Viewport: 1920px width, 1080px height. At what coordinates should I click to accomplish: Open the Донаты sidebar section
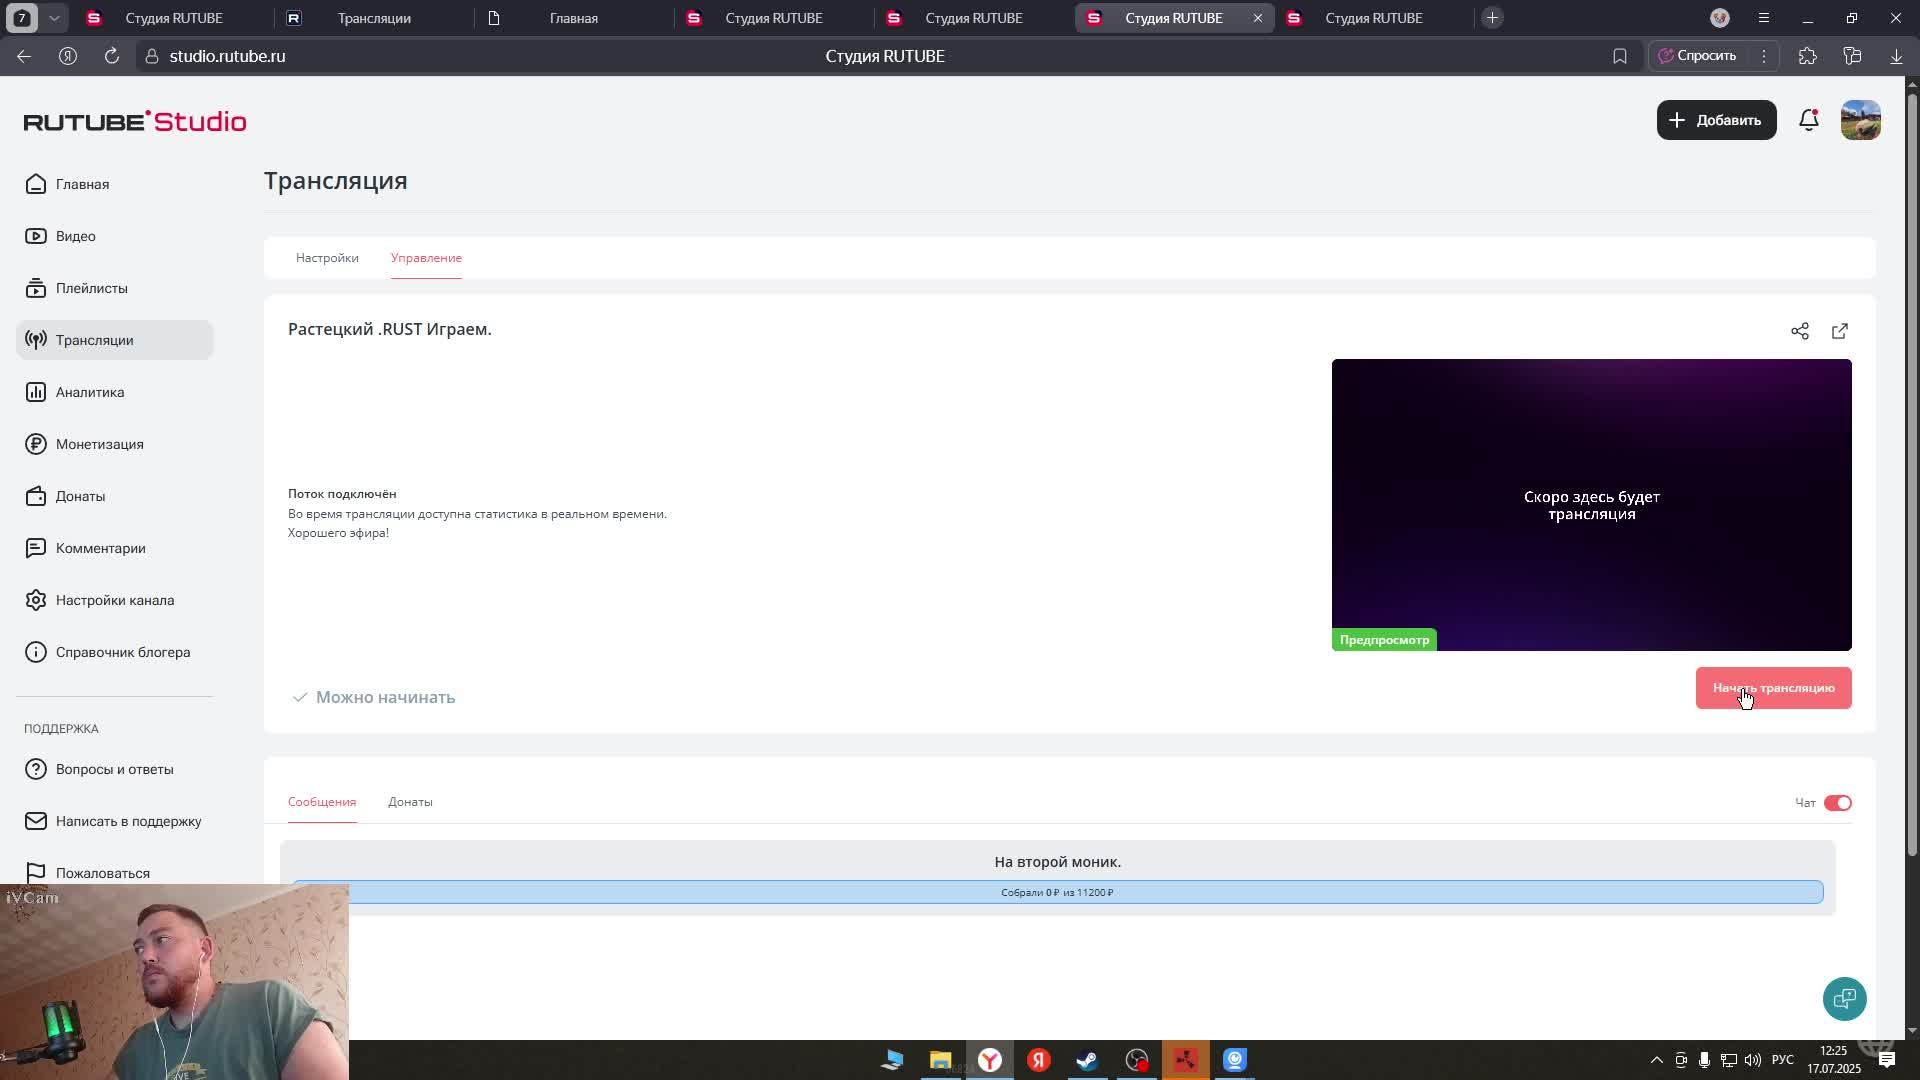[x=80, y=496]
